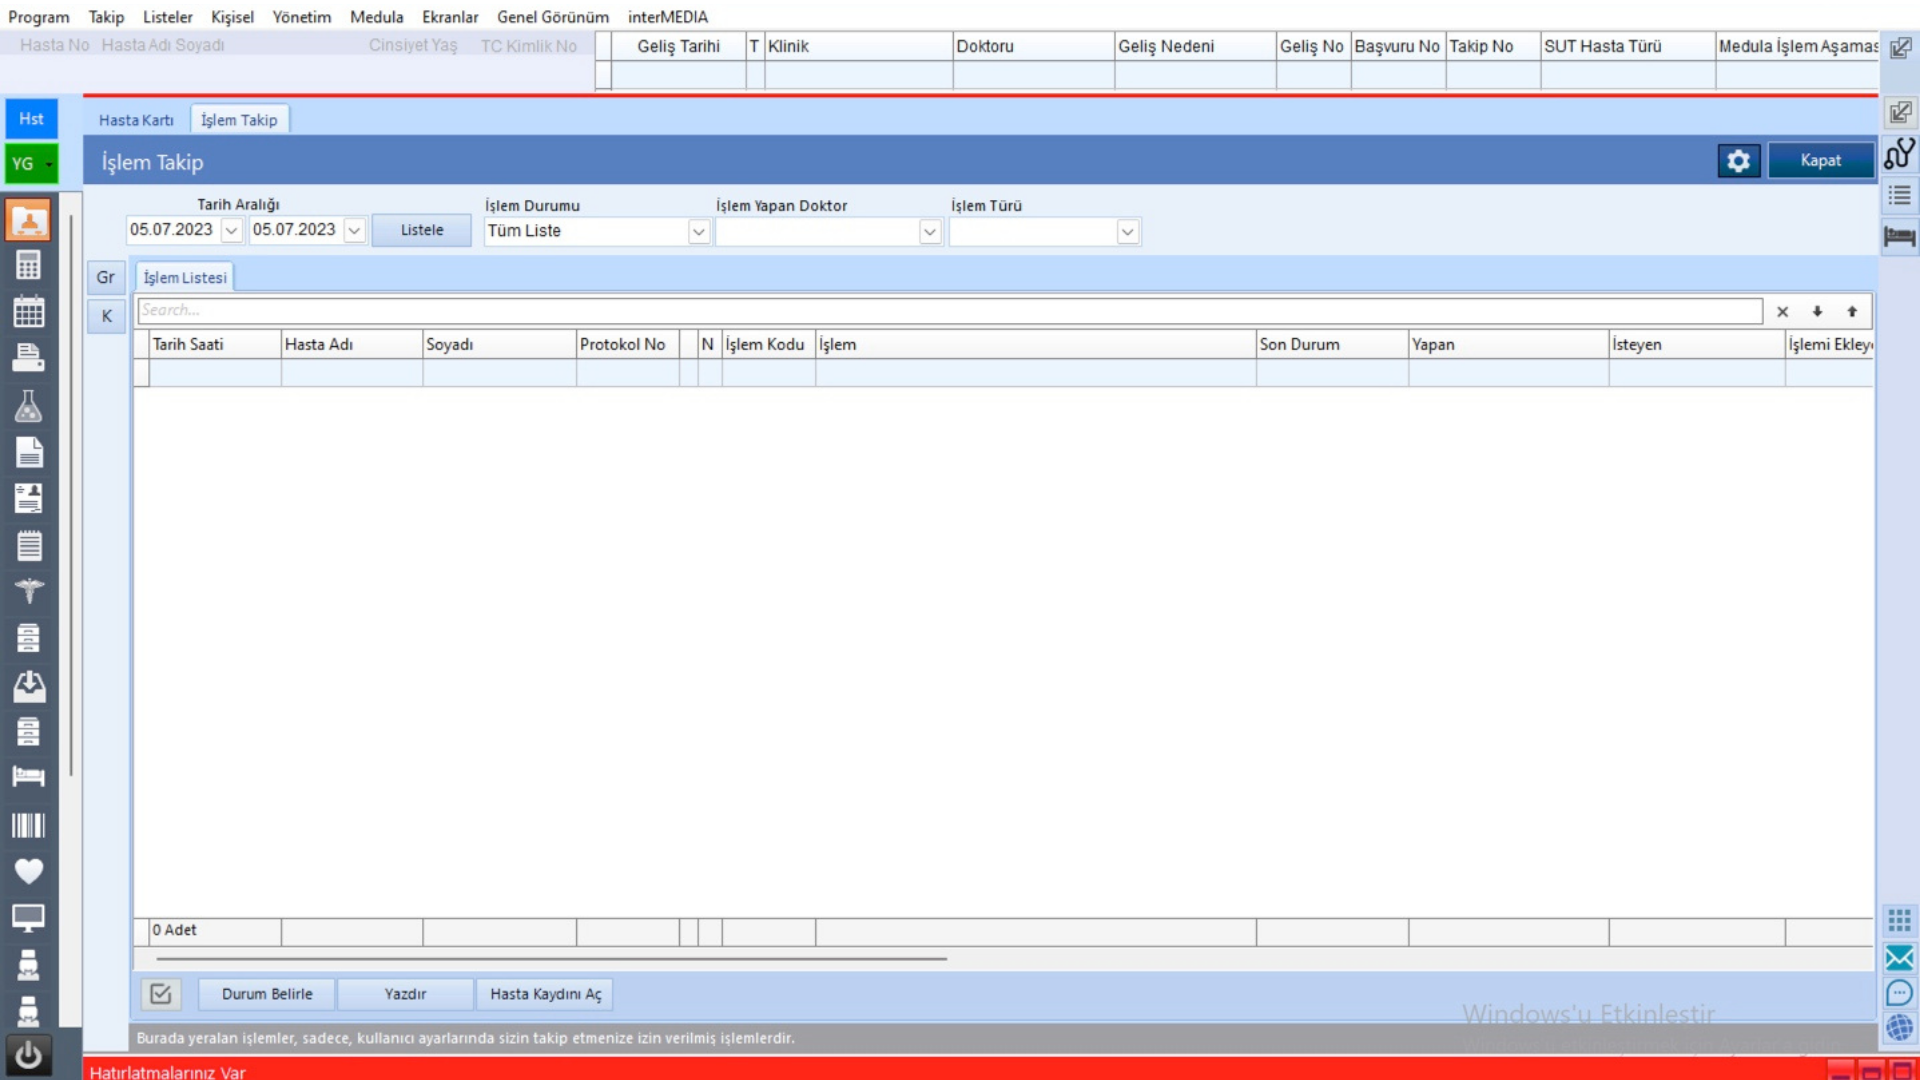The height and width of the screenshot is (1080, 1920).
Task: Toggle the K button beside search
Action: [x=106, y=316]
